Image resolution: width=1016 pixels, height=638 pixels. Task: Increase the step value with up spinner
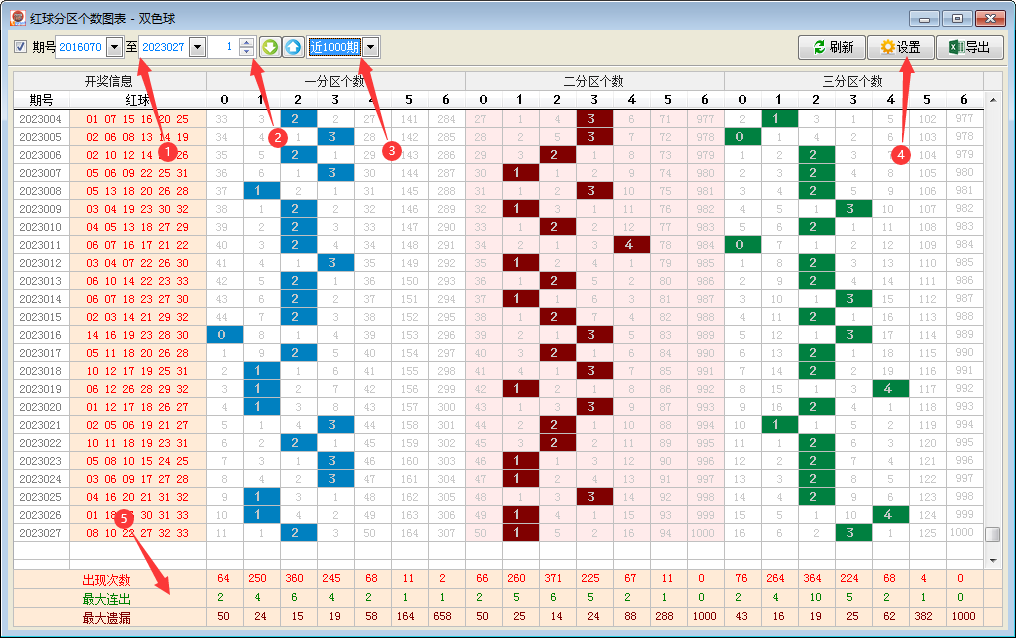[x=247, y=42]
